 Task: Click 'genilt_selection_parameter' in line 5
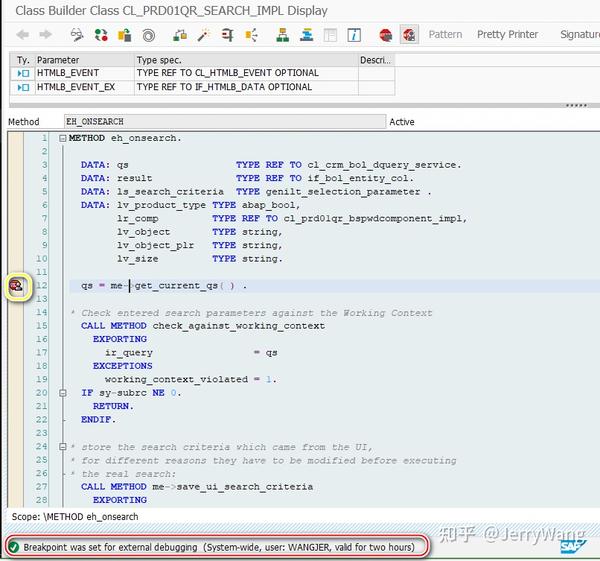click(343, 192)
